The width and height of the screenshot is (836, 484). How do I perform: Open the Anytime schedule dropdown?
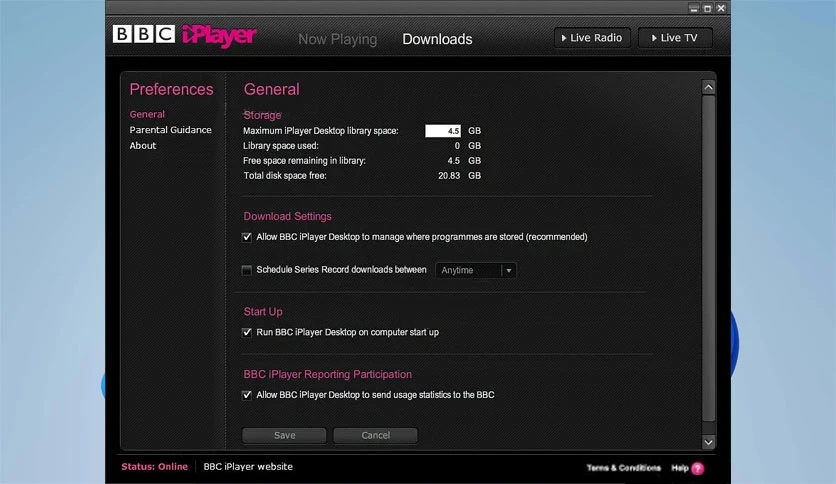476,270
